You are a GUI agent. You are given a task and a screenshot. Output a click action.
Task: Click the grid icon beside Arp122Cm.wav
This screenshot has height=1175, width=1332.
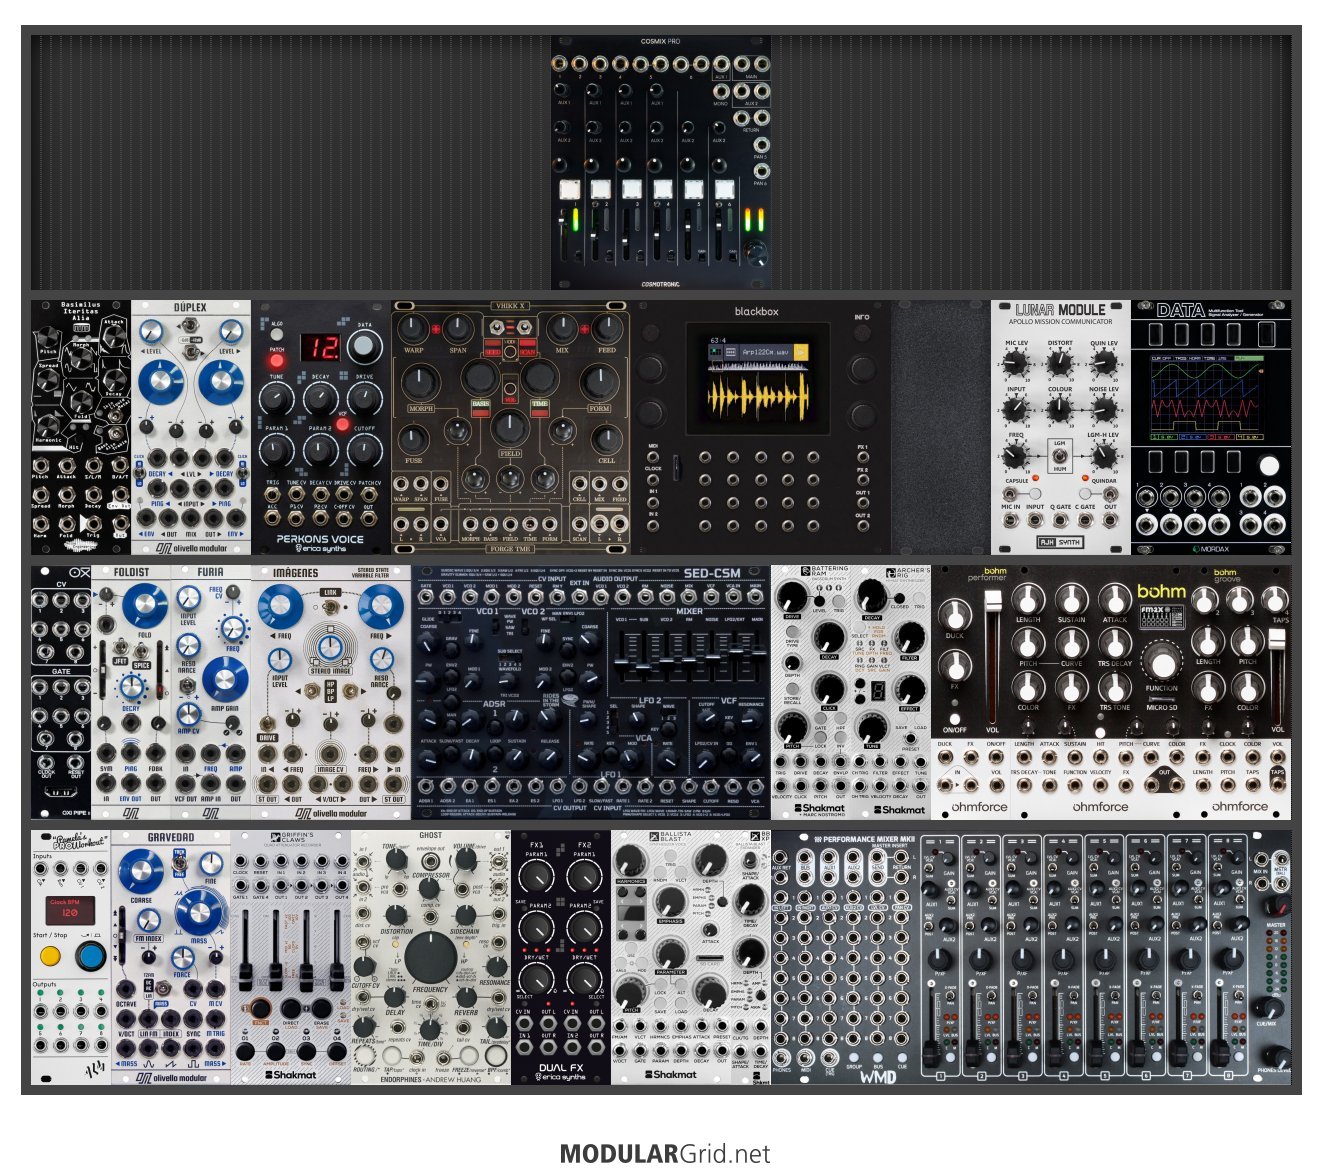coord(715,352)
